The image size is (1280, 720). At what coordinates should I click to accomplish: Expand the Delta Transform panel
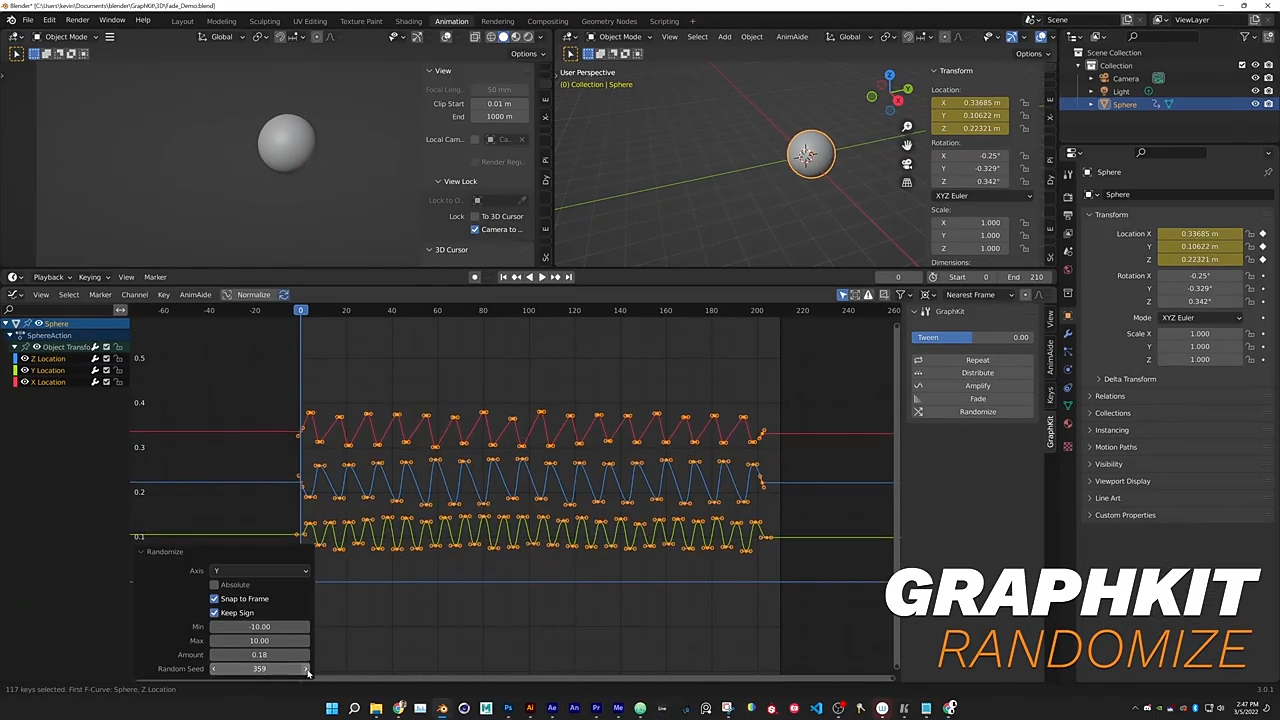(1129, 379)
